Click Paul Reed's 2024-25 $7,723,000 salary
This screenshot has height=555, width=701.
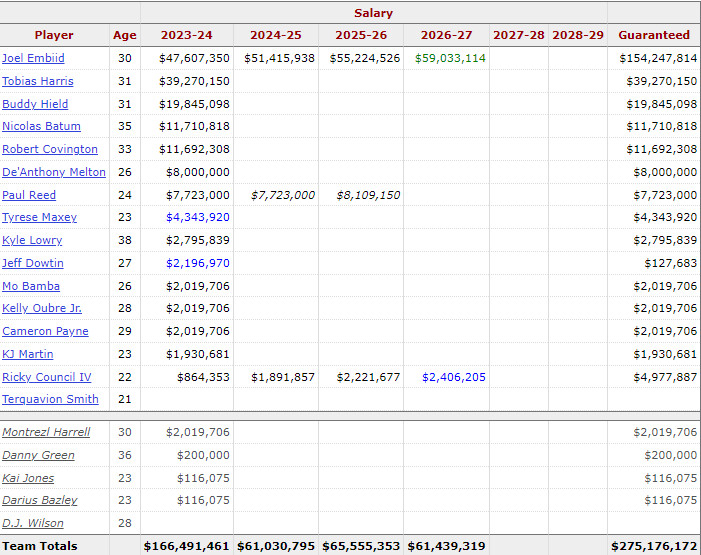[x=283, y=195]
